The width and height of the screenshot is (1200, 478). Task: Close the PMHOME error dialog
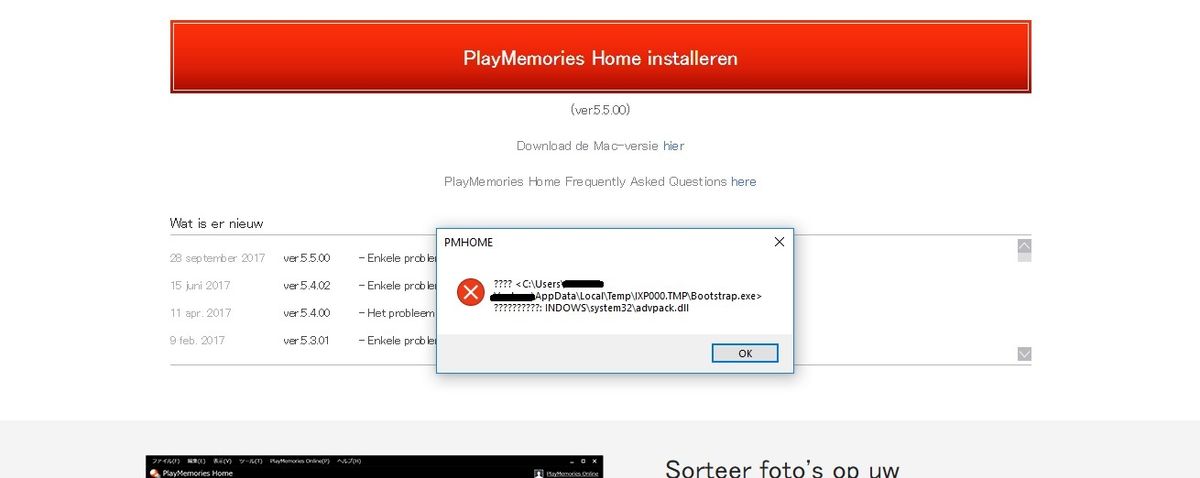pos(779,242)
